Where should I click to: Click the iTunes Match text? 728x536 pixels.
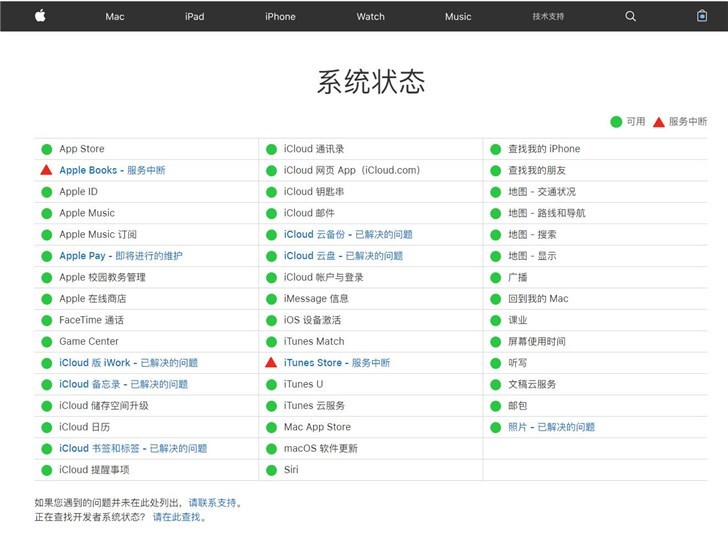[314, 341]
